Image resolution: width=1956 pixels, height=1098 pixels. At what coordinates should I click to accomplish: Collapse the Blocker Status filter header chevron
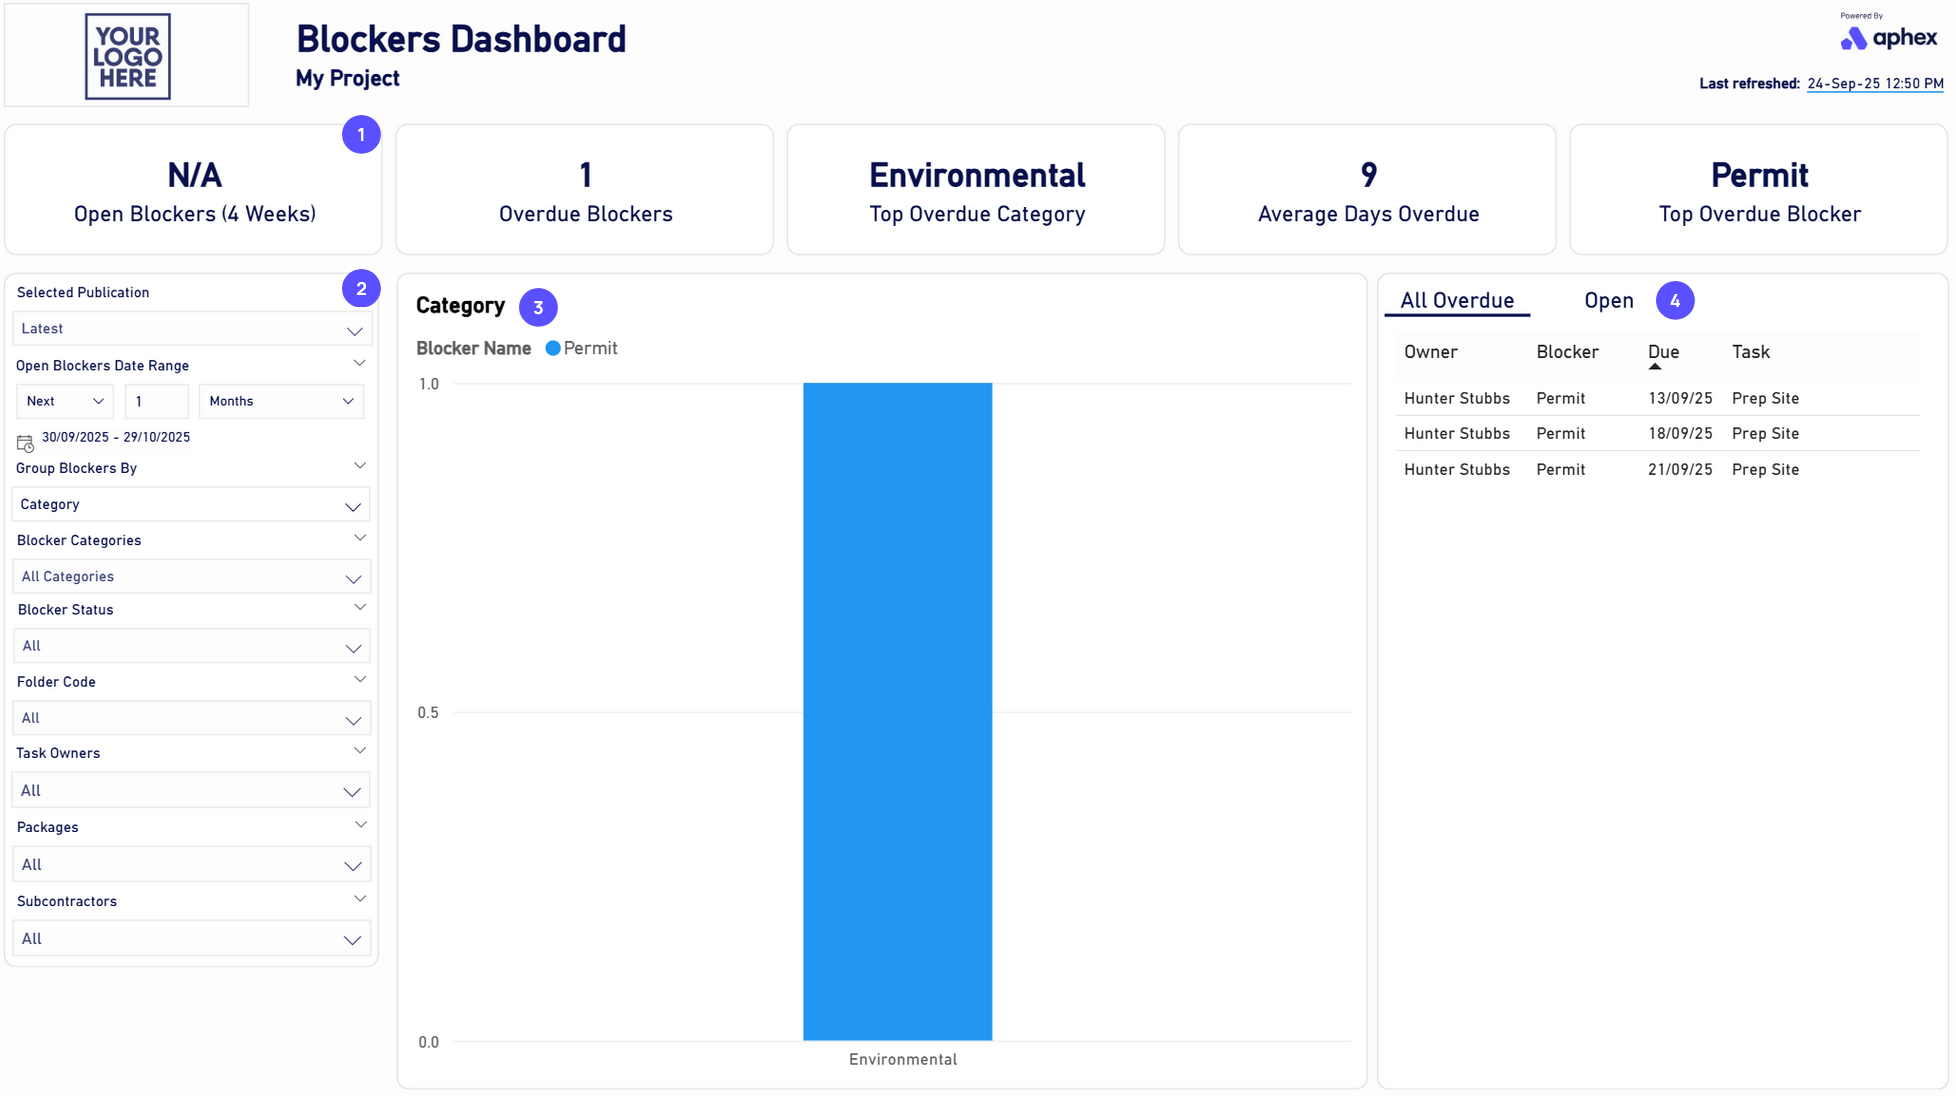coord(360,608)
